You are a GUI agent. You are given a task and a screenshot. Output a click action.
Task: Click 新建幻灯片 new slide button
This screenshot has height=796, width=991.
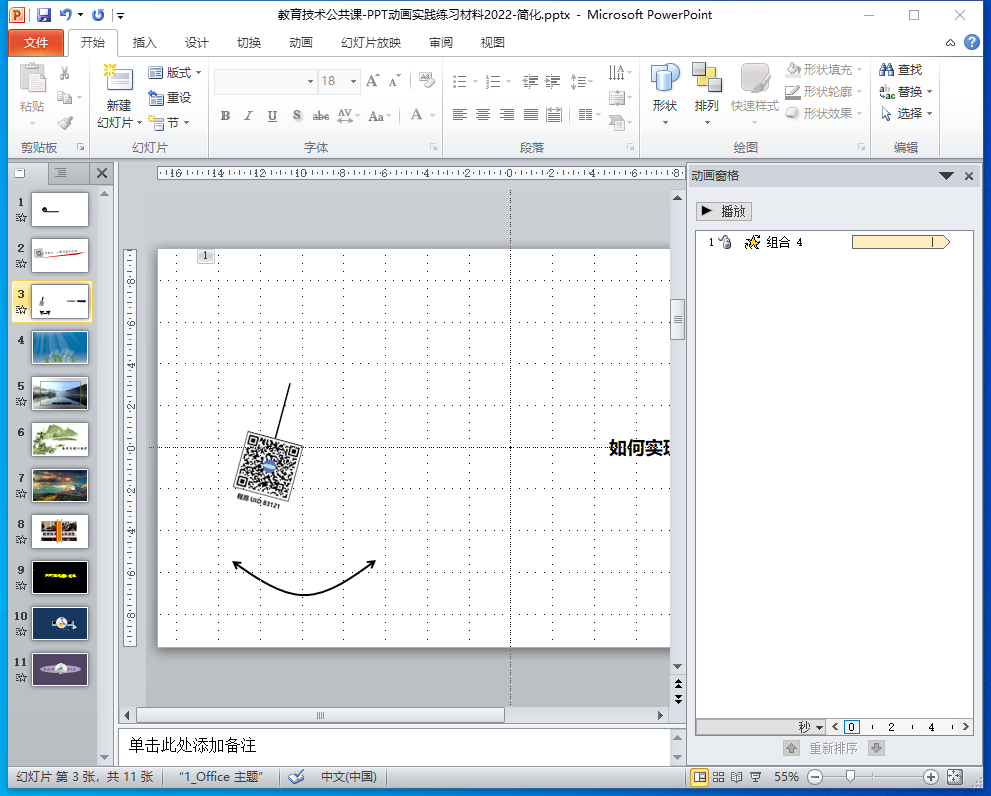(x=119, y=96)
